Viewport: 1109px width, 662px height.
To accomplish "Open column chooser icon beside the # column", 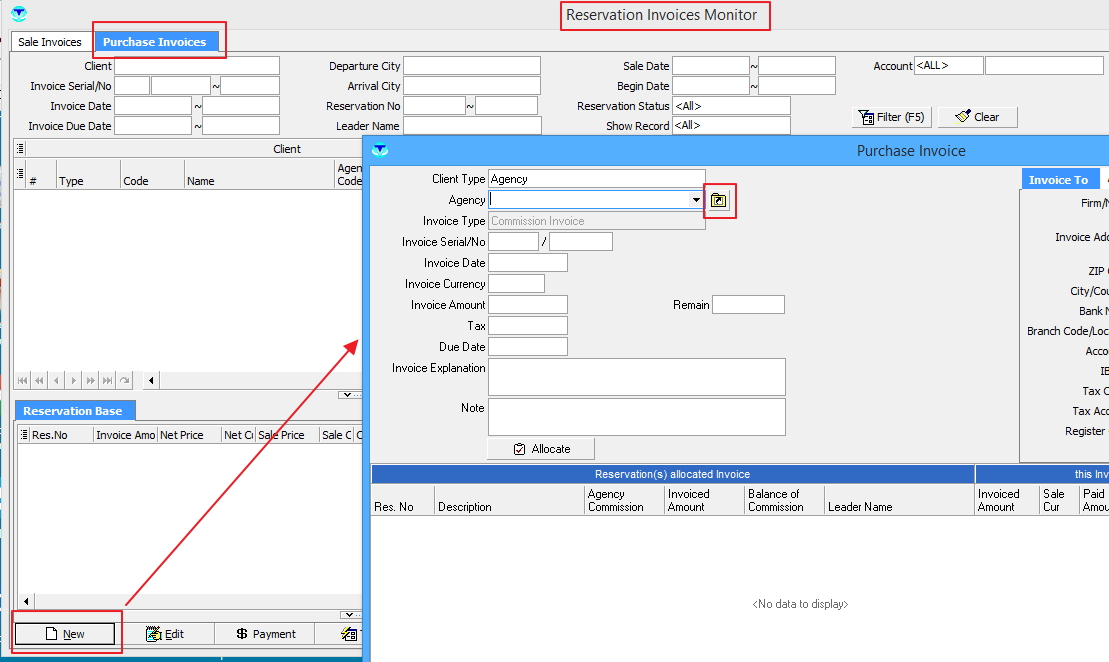I will (x=20, y=173).
